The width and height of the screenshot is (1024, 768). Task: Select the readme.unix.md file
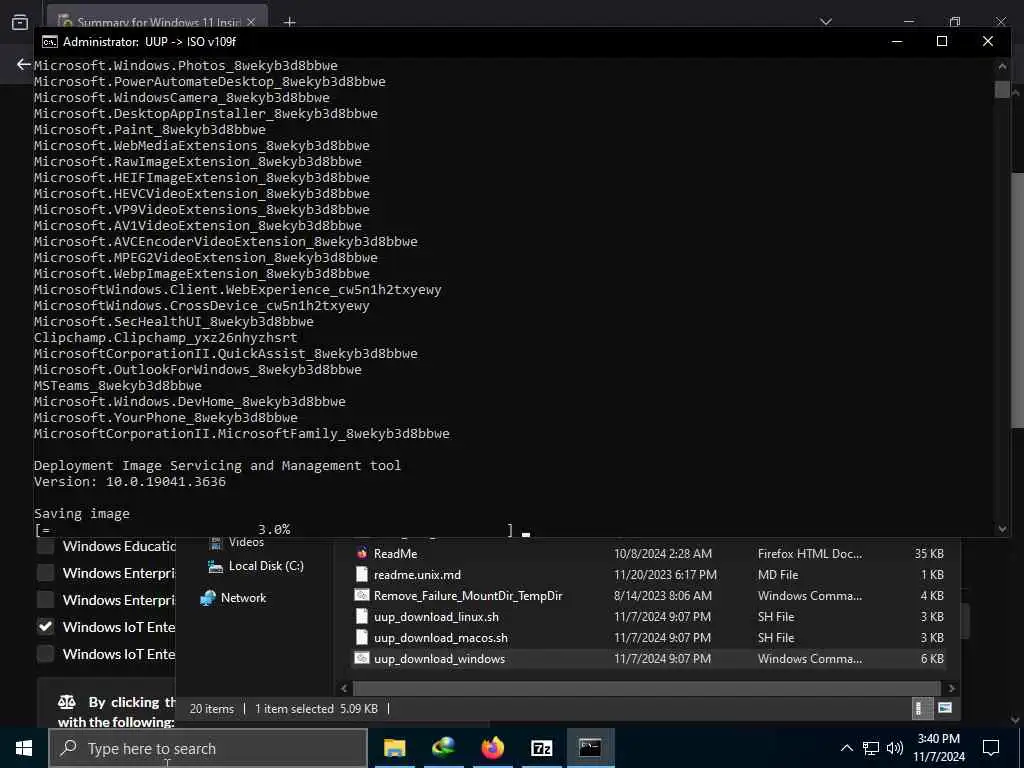pos(417,575)
